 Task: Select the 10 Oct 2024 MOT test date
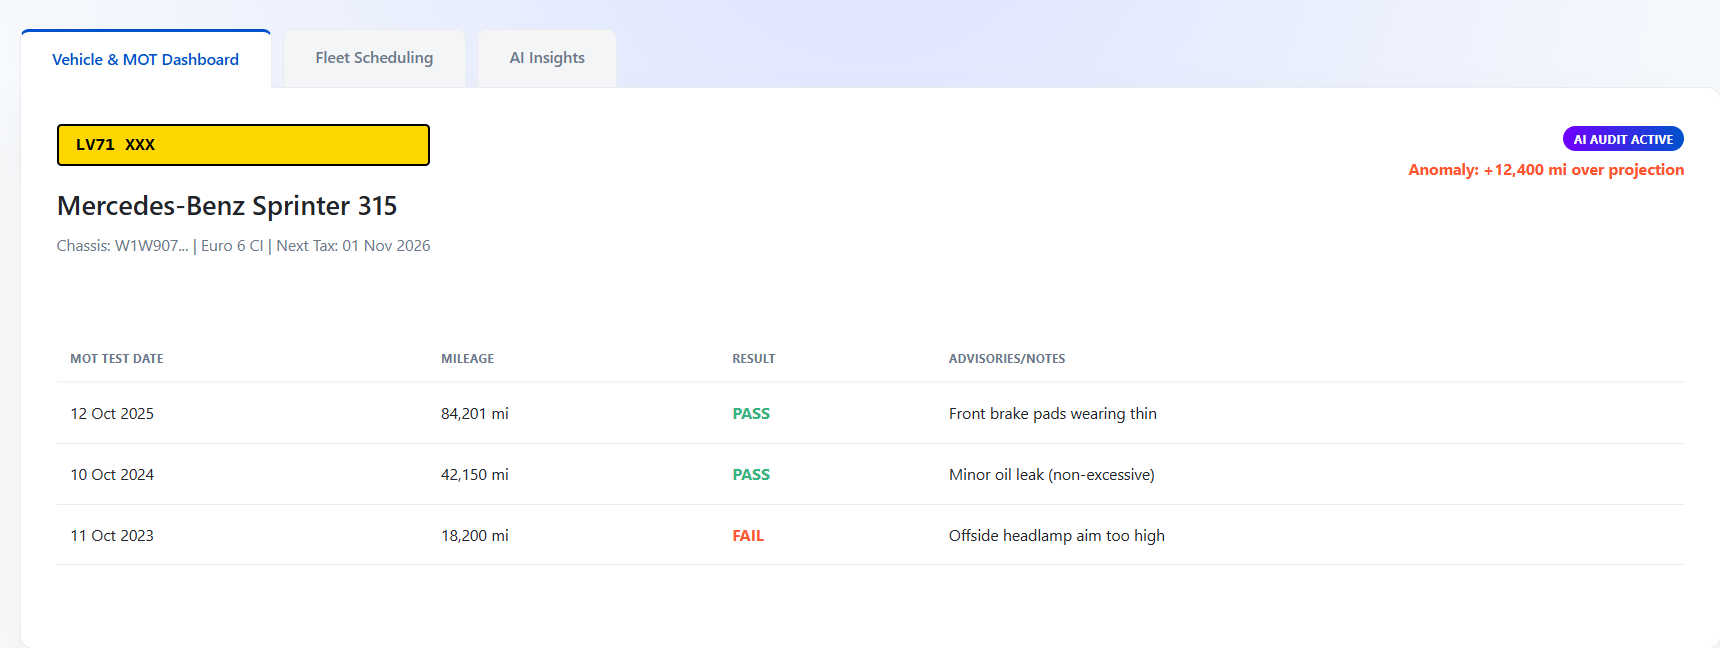[x=112, y=475]
